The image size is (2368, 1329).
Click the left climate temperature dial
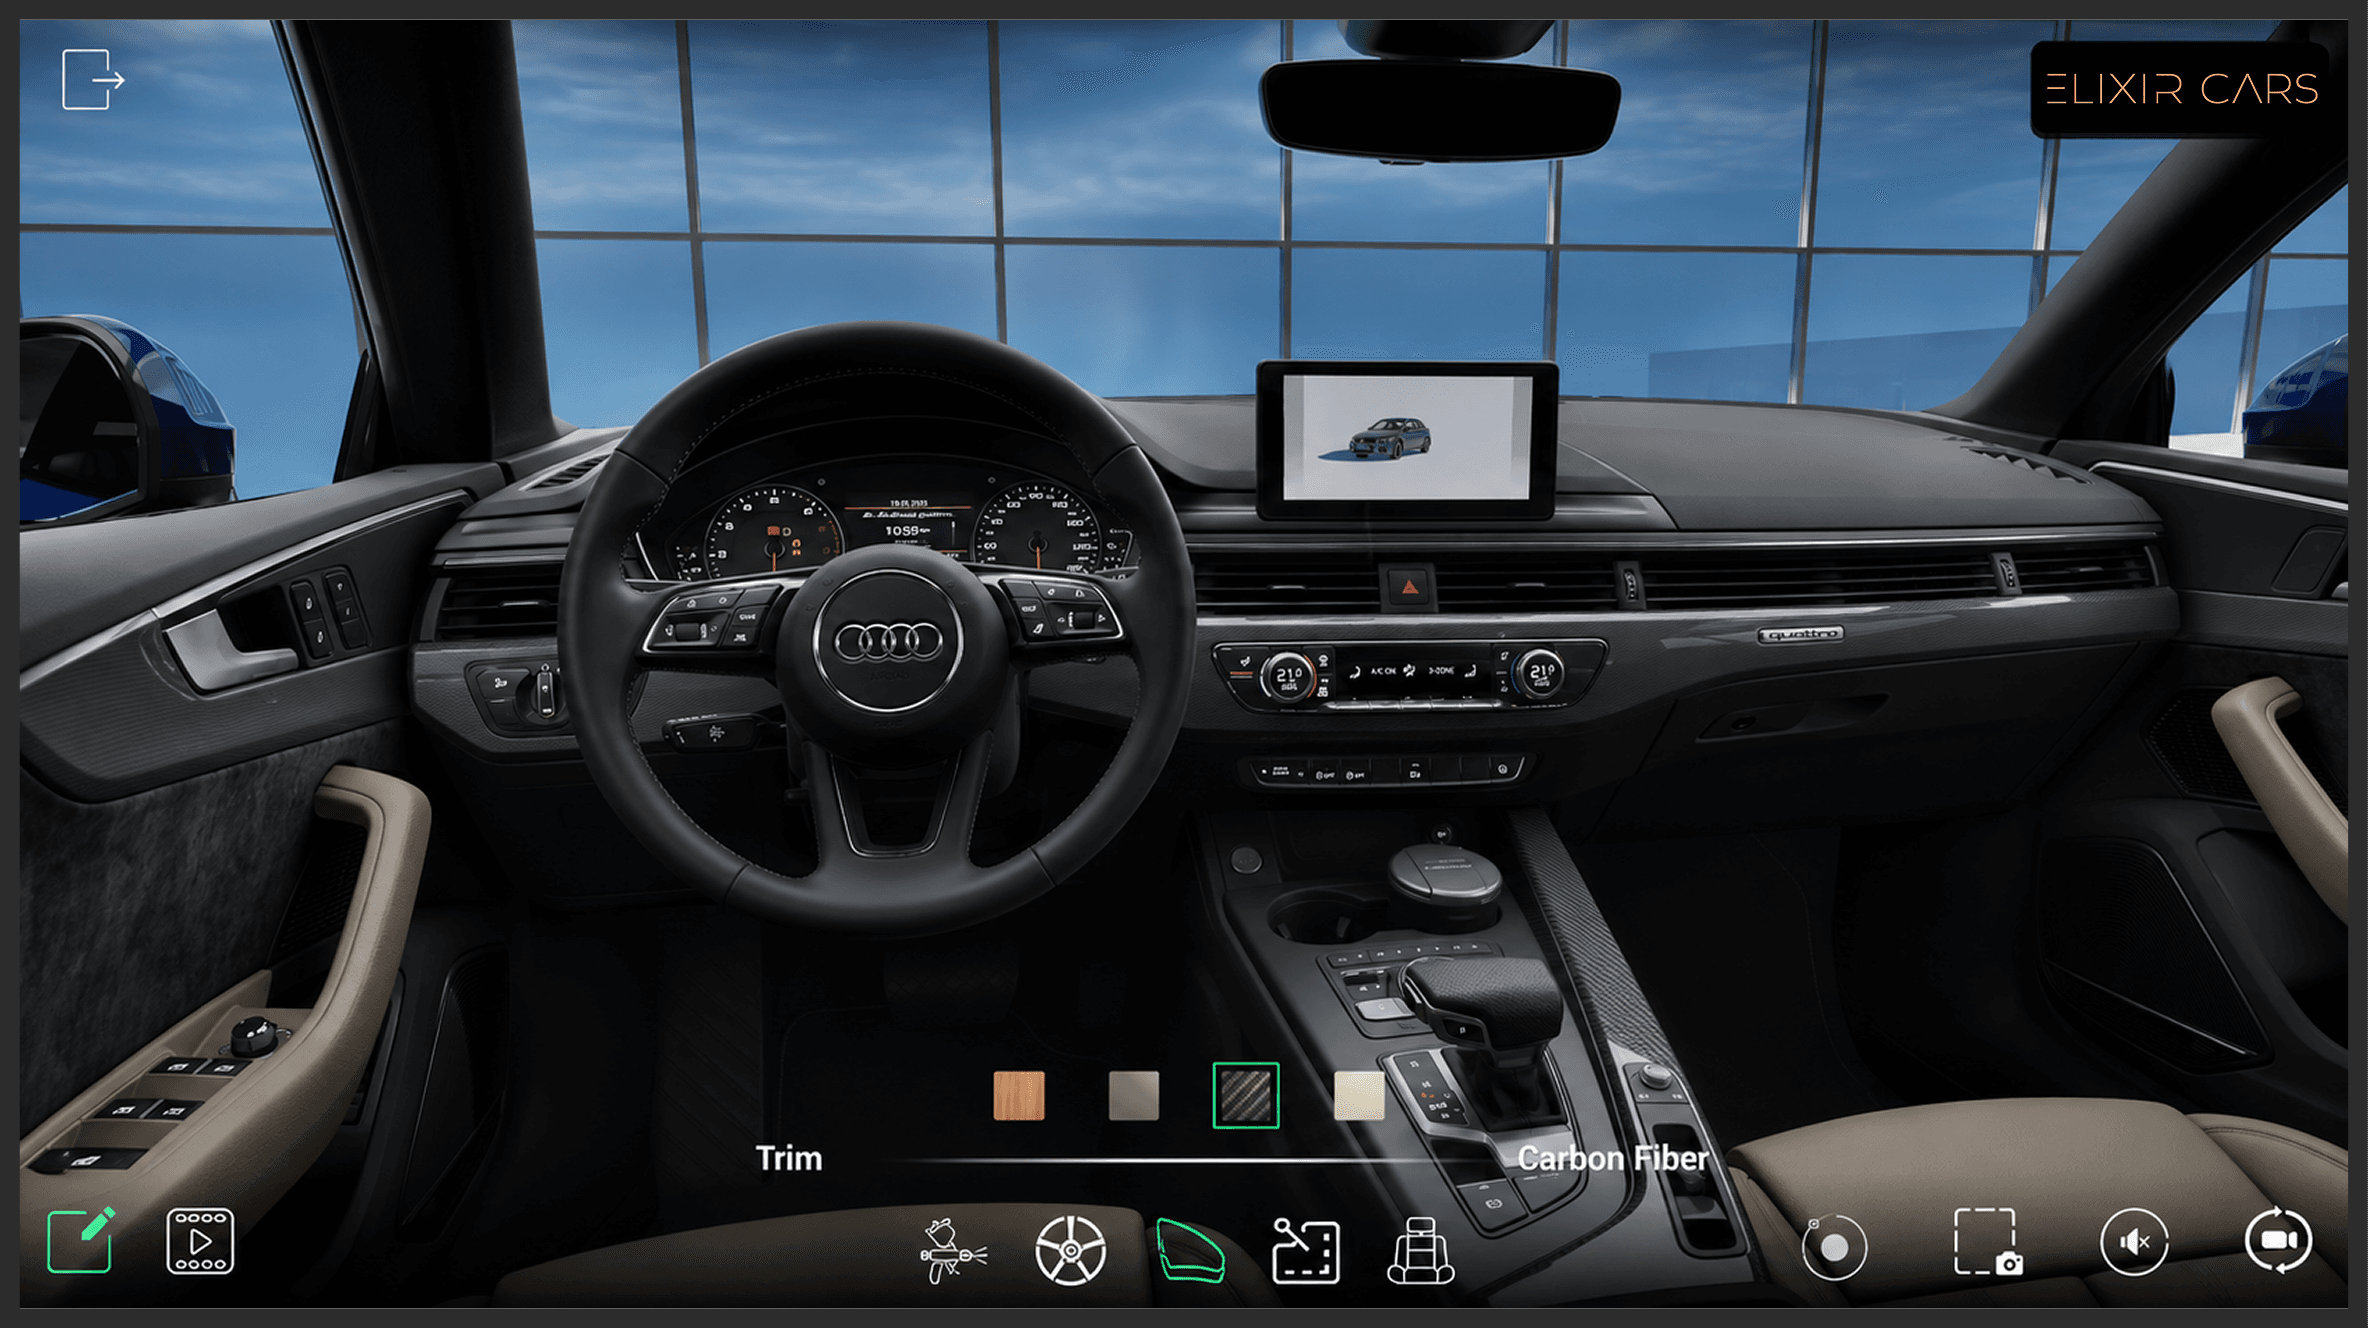[x=1290, y=676]
